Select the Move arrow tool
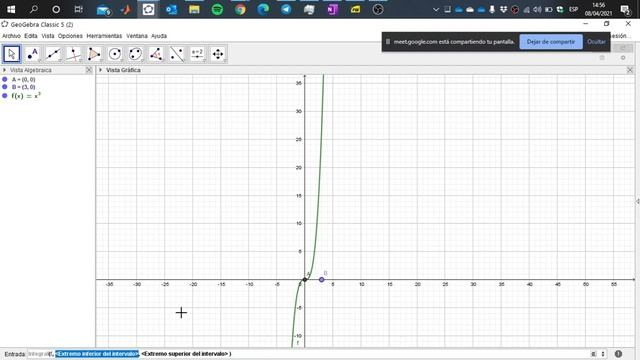 [x=12, y=54]
